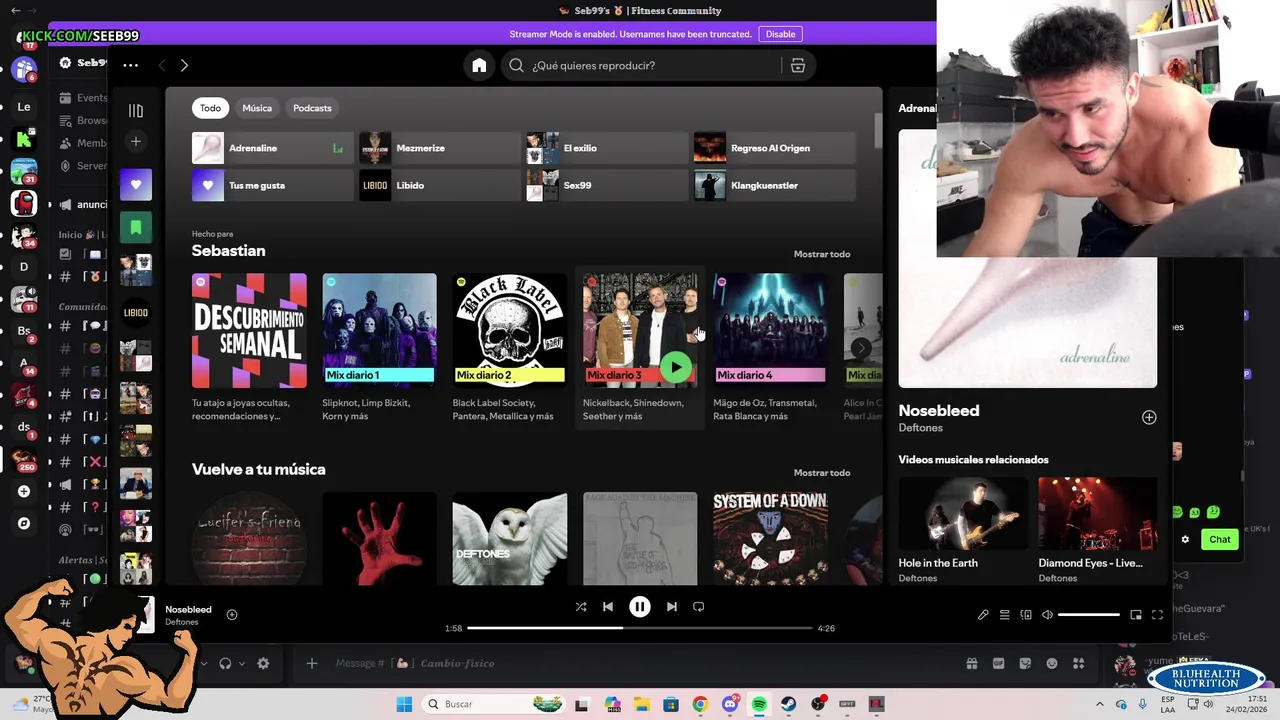This screenshot has width=1280, height=720.
Task: Open El exilio shortcut tile
Action: 608,148
